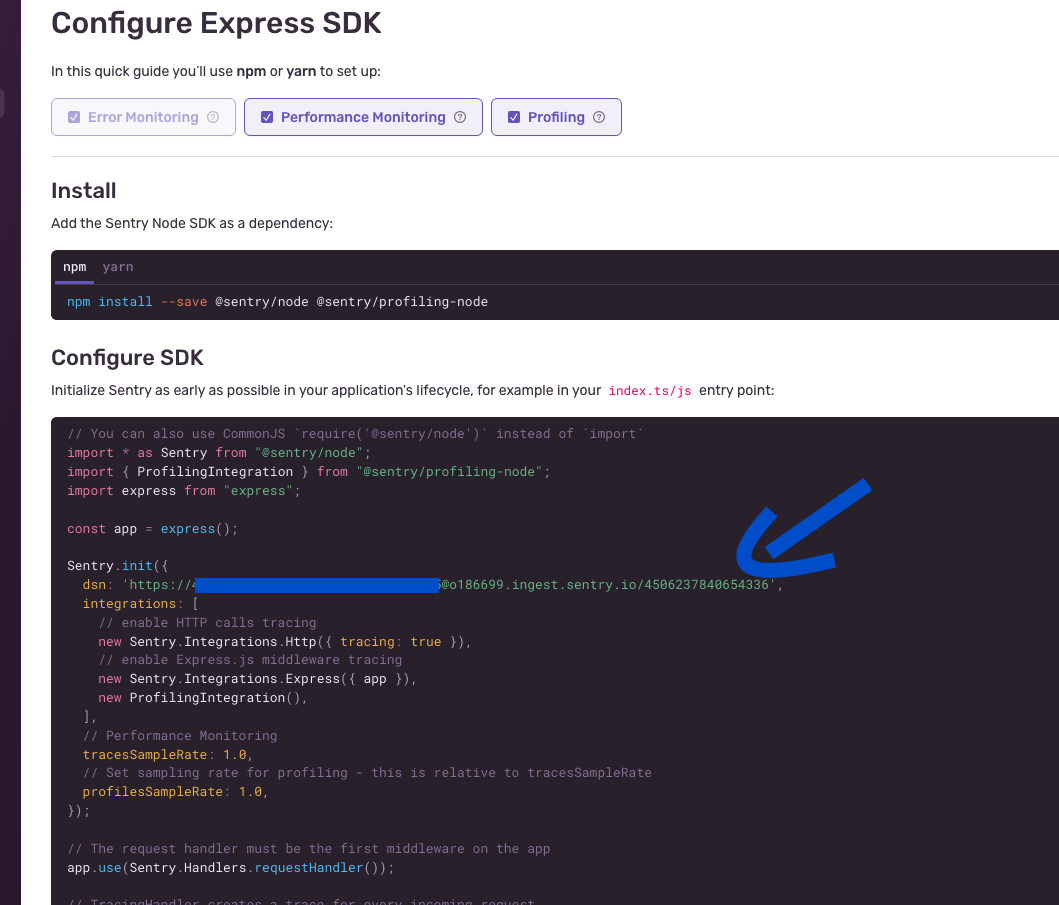Click the Error Monitoring option button

(x=143, y=117)
